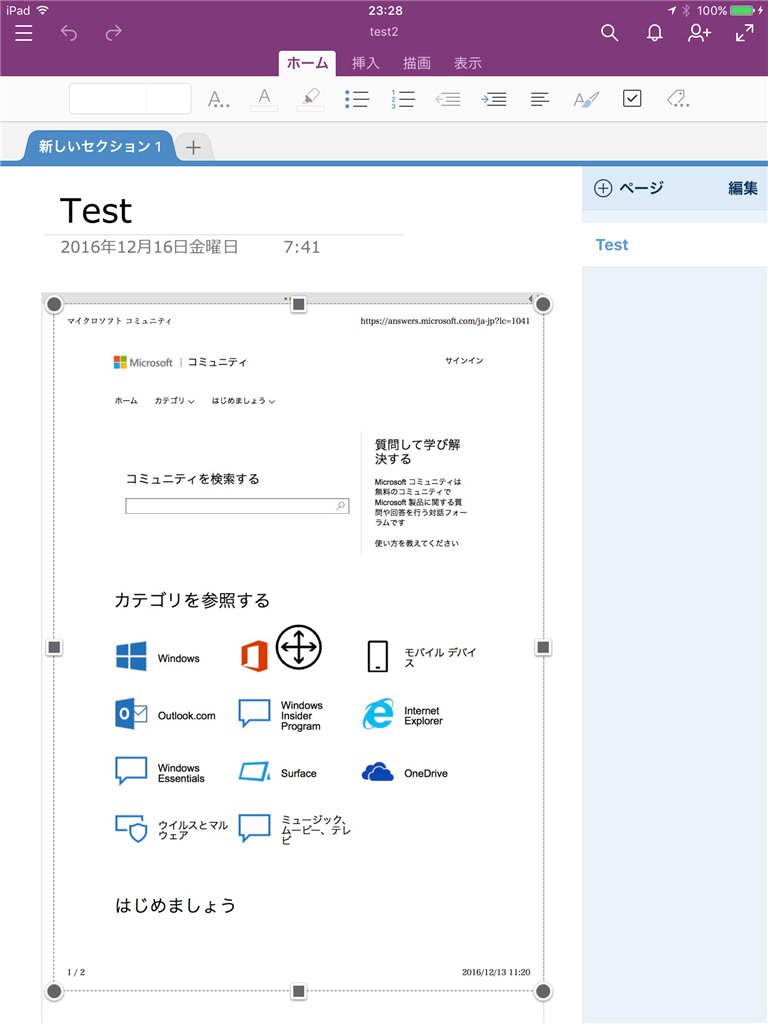Redo the last action
Image resolution: width=768 pixels, height=1024 pixels.
114,33
